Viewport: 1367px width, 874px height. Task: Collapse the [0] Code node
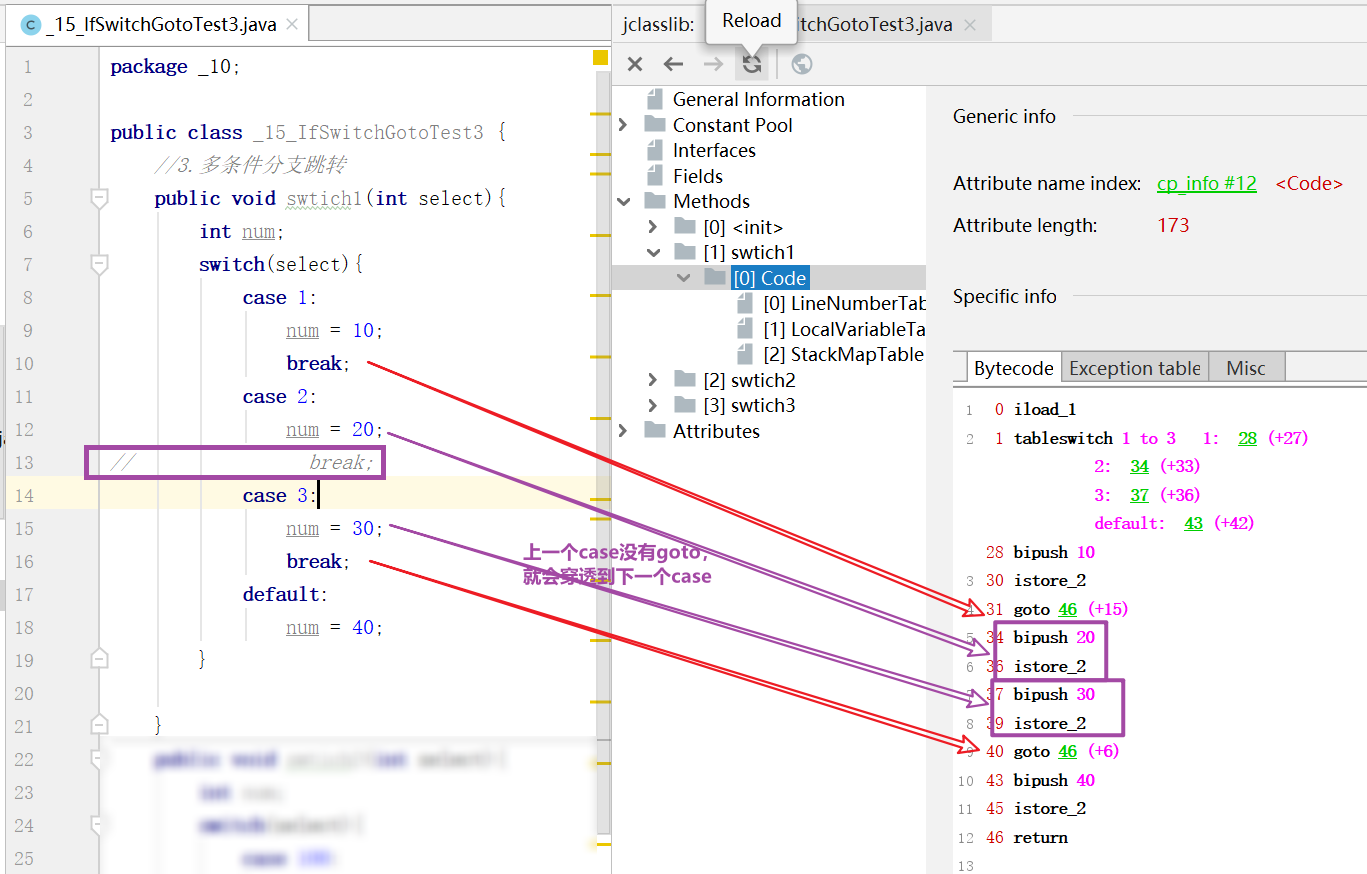683,278
